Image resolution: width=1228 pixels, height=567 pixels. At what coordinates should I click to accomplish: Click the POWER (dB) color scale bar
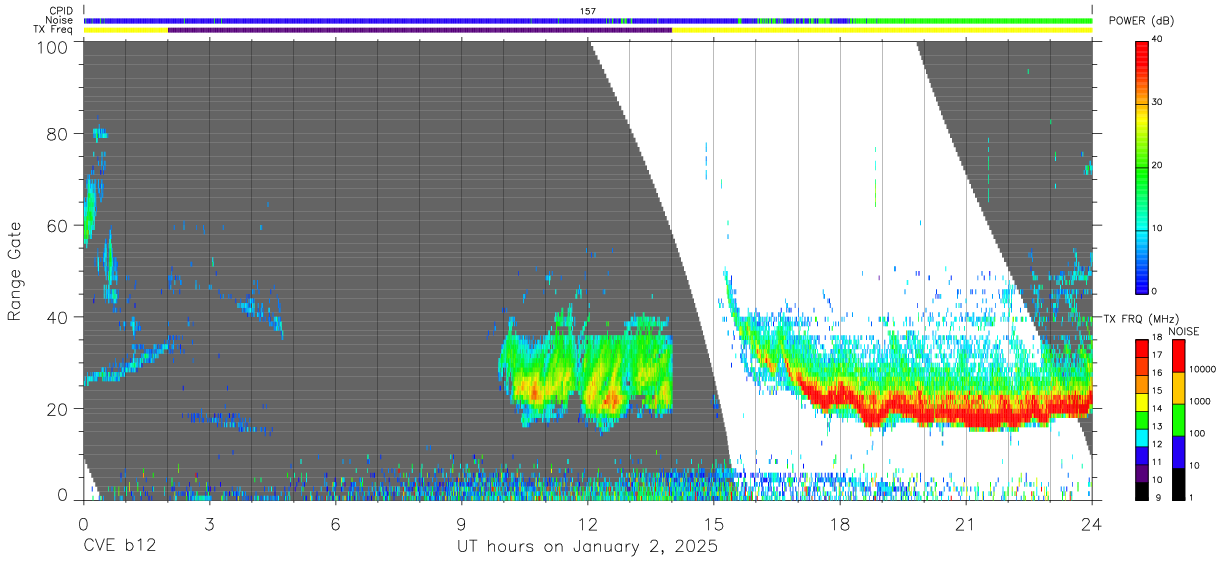(x=1141, y=166)
